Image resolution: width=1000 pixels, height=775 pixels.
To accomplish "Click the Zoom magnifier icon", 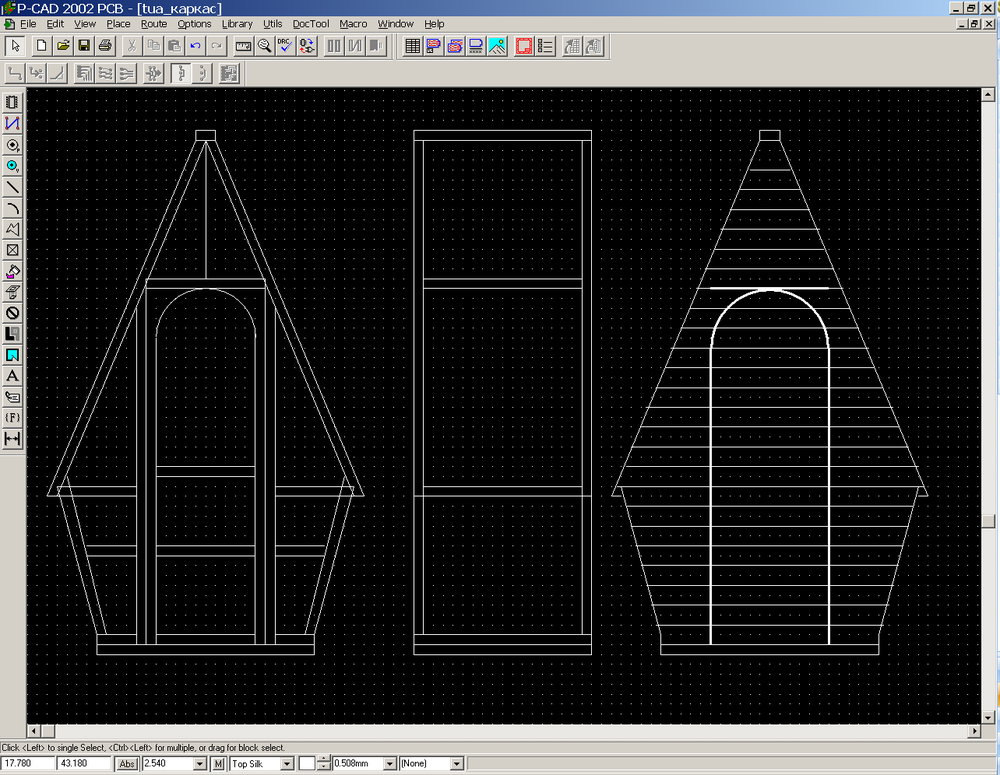I will pos(264,45).
